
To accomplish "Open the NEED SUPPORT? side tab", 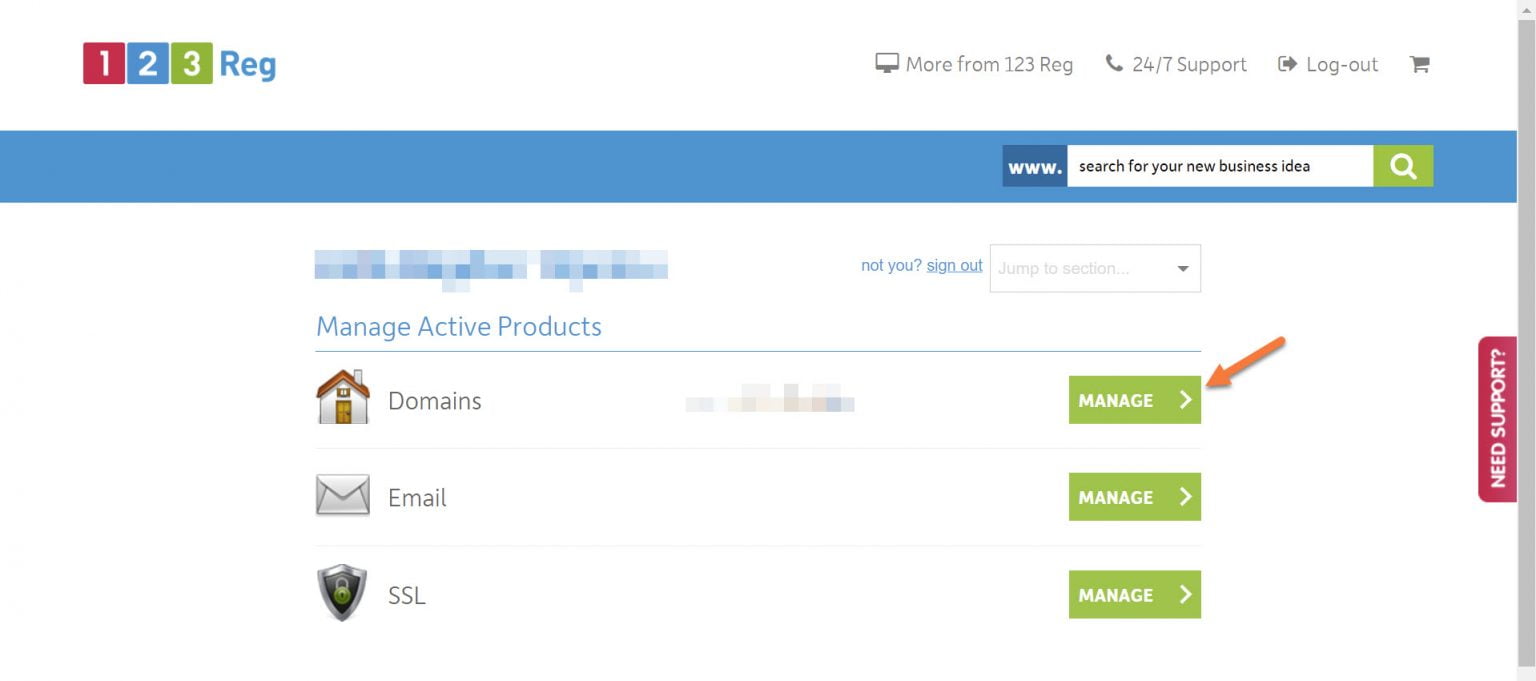I will 1497,417.
